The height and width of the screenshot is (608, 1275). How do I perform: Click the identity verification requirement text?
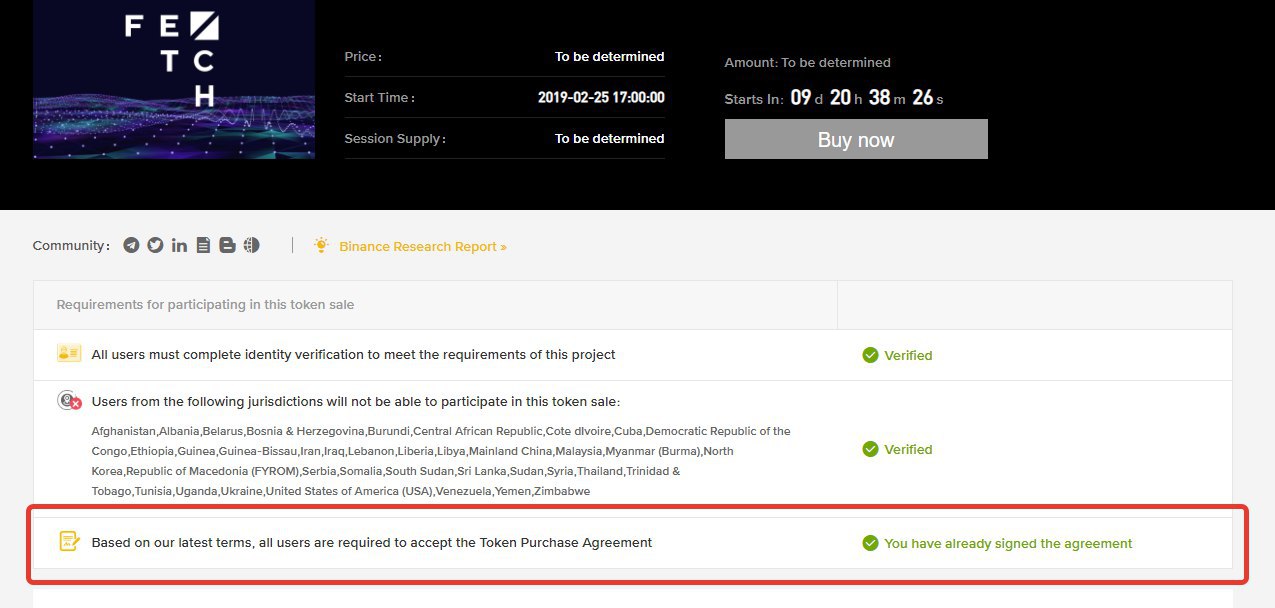tap(354, 354)
